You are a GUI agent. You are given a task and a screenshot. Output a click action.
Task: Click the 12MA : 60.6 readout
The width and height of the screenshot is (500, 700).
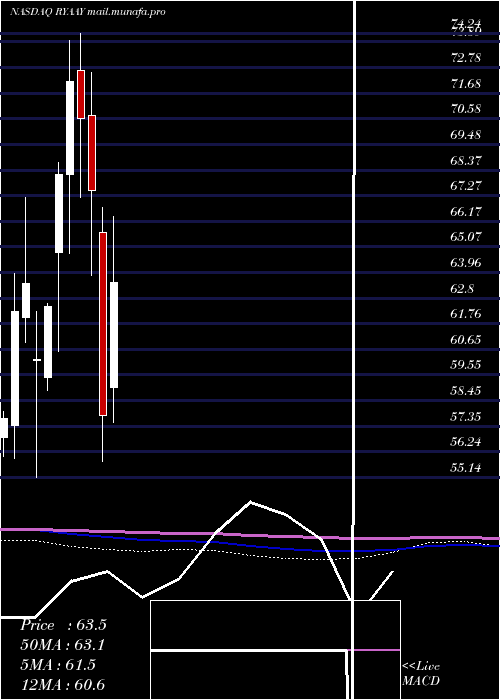click(62, 685)
